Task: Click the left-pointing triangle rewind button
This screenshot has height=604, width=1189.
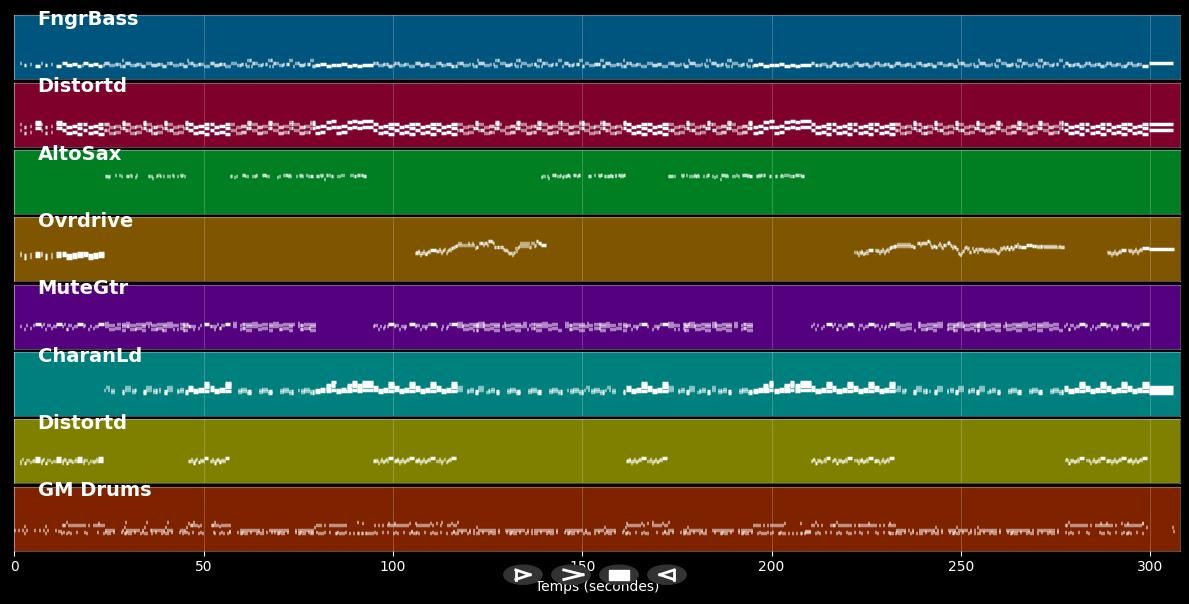Action: (x=666, y=575)
